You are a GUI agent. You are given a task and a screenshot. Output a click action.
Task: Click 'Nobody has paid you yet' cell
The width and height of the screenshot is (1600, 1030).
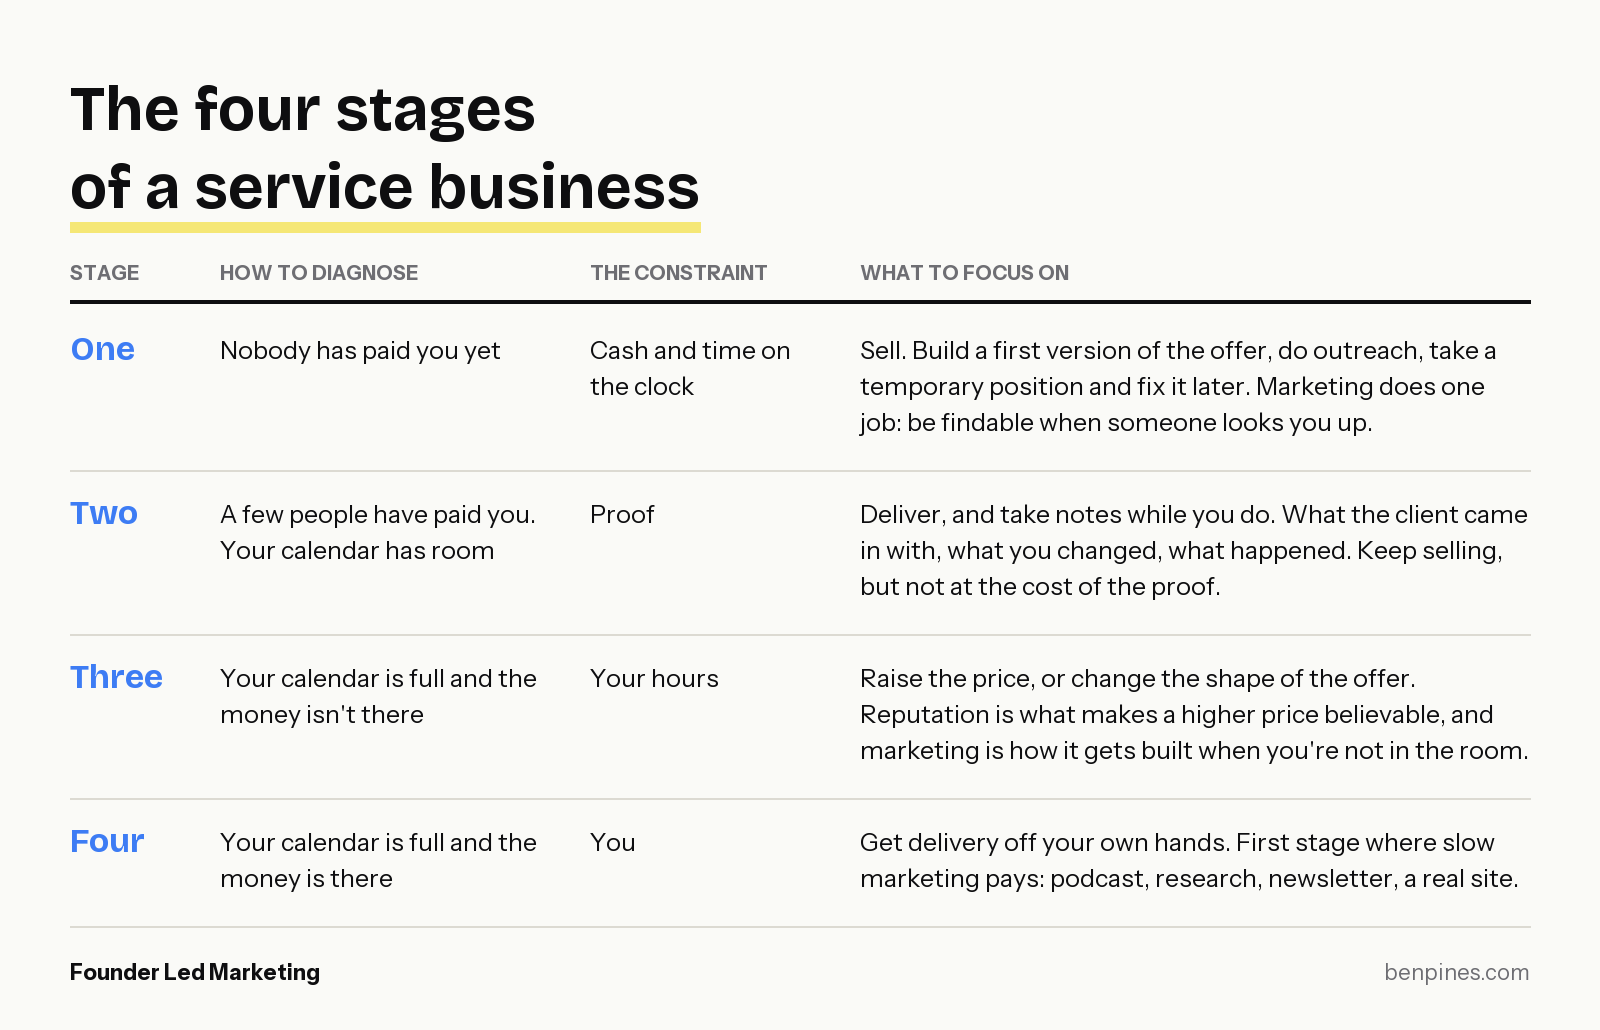360,351
